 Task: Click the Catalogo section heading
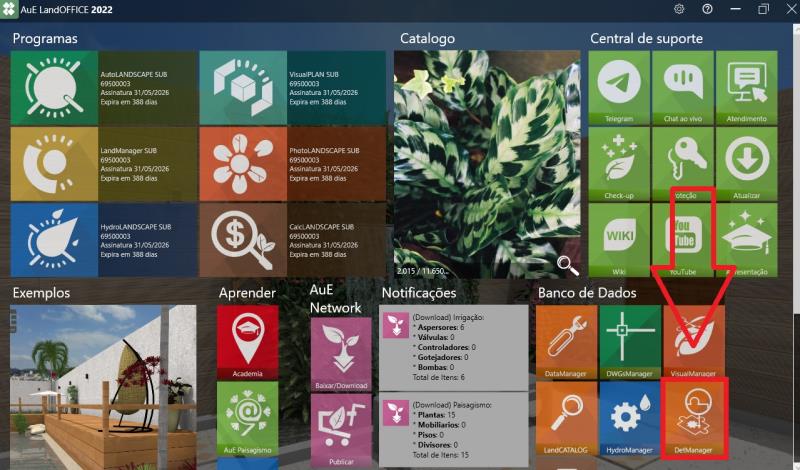tap(428, 38)
